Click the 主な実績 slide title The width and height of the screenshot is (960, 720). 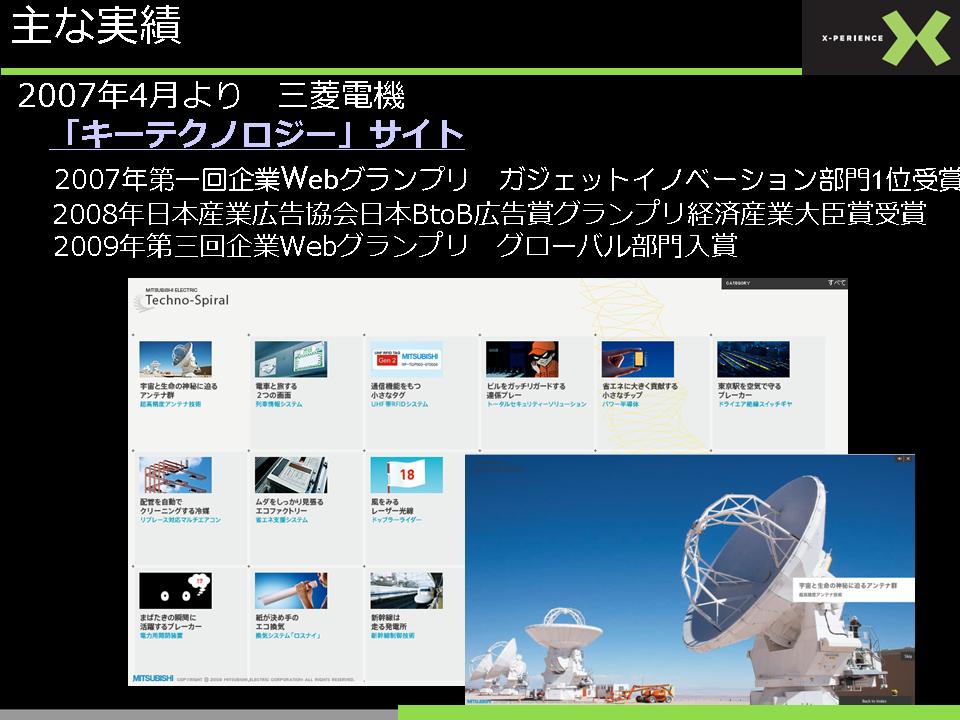coord(96,25)
